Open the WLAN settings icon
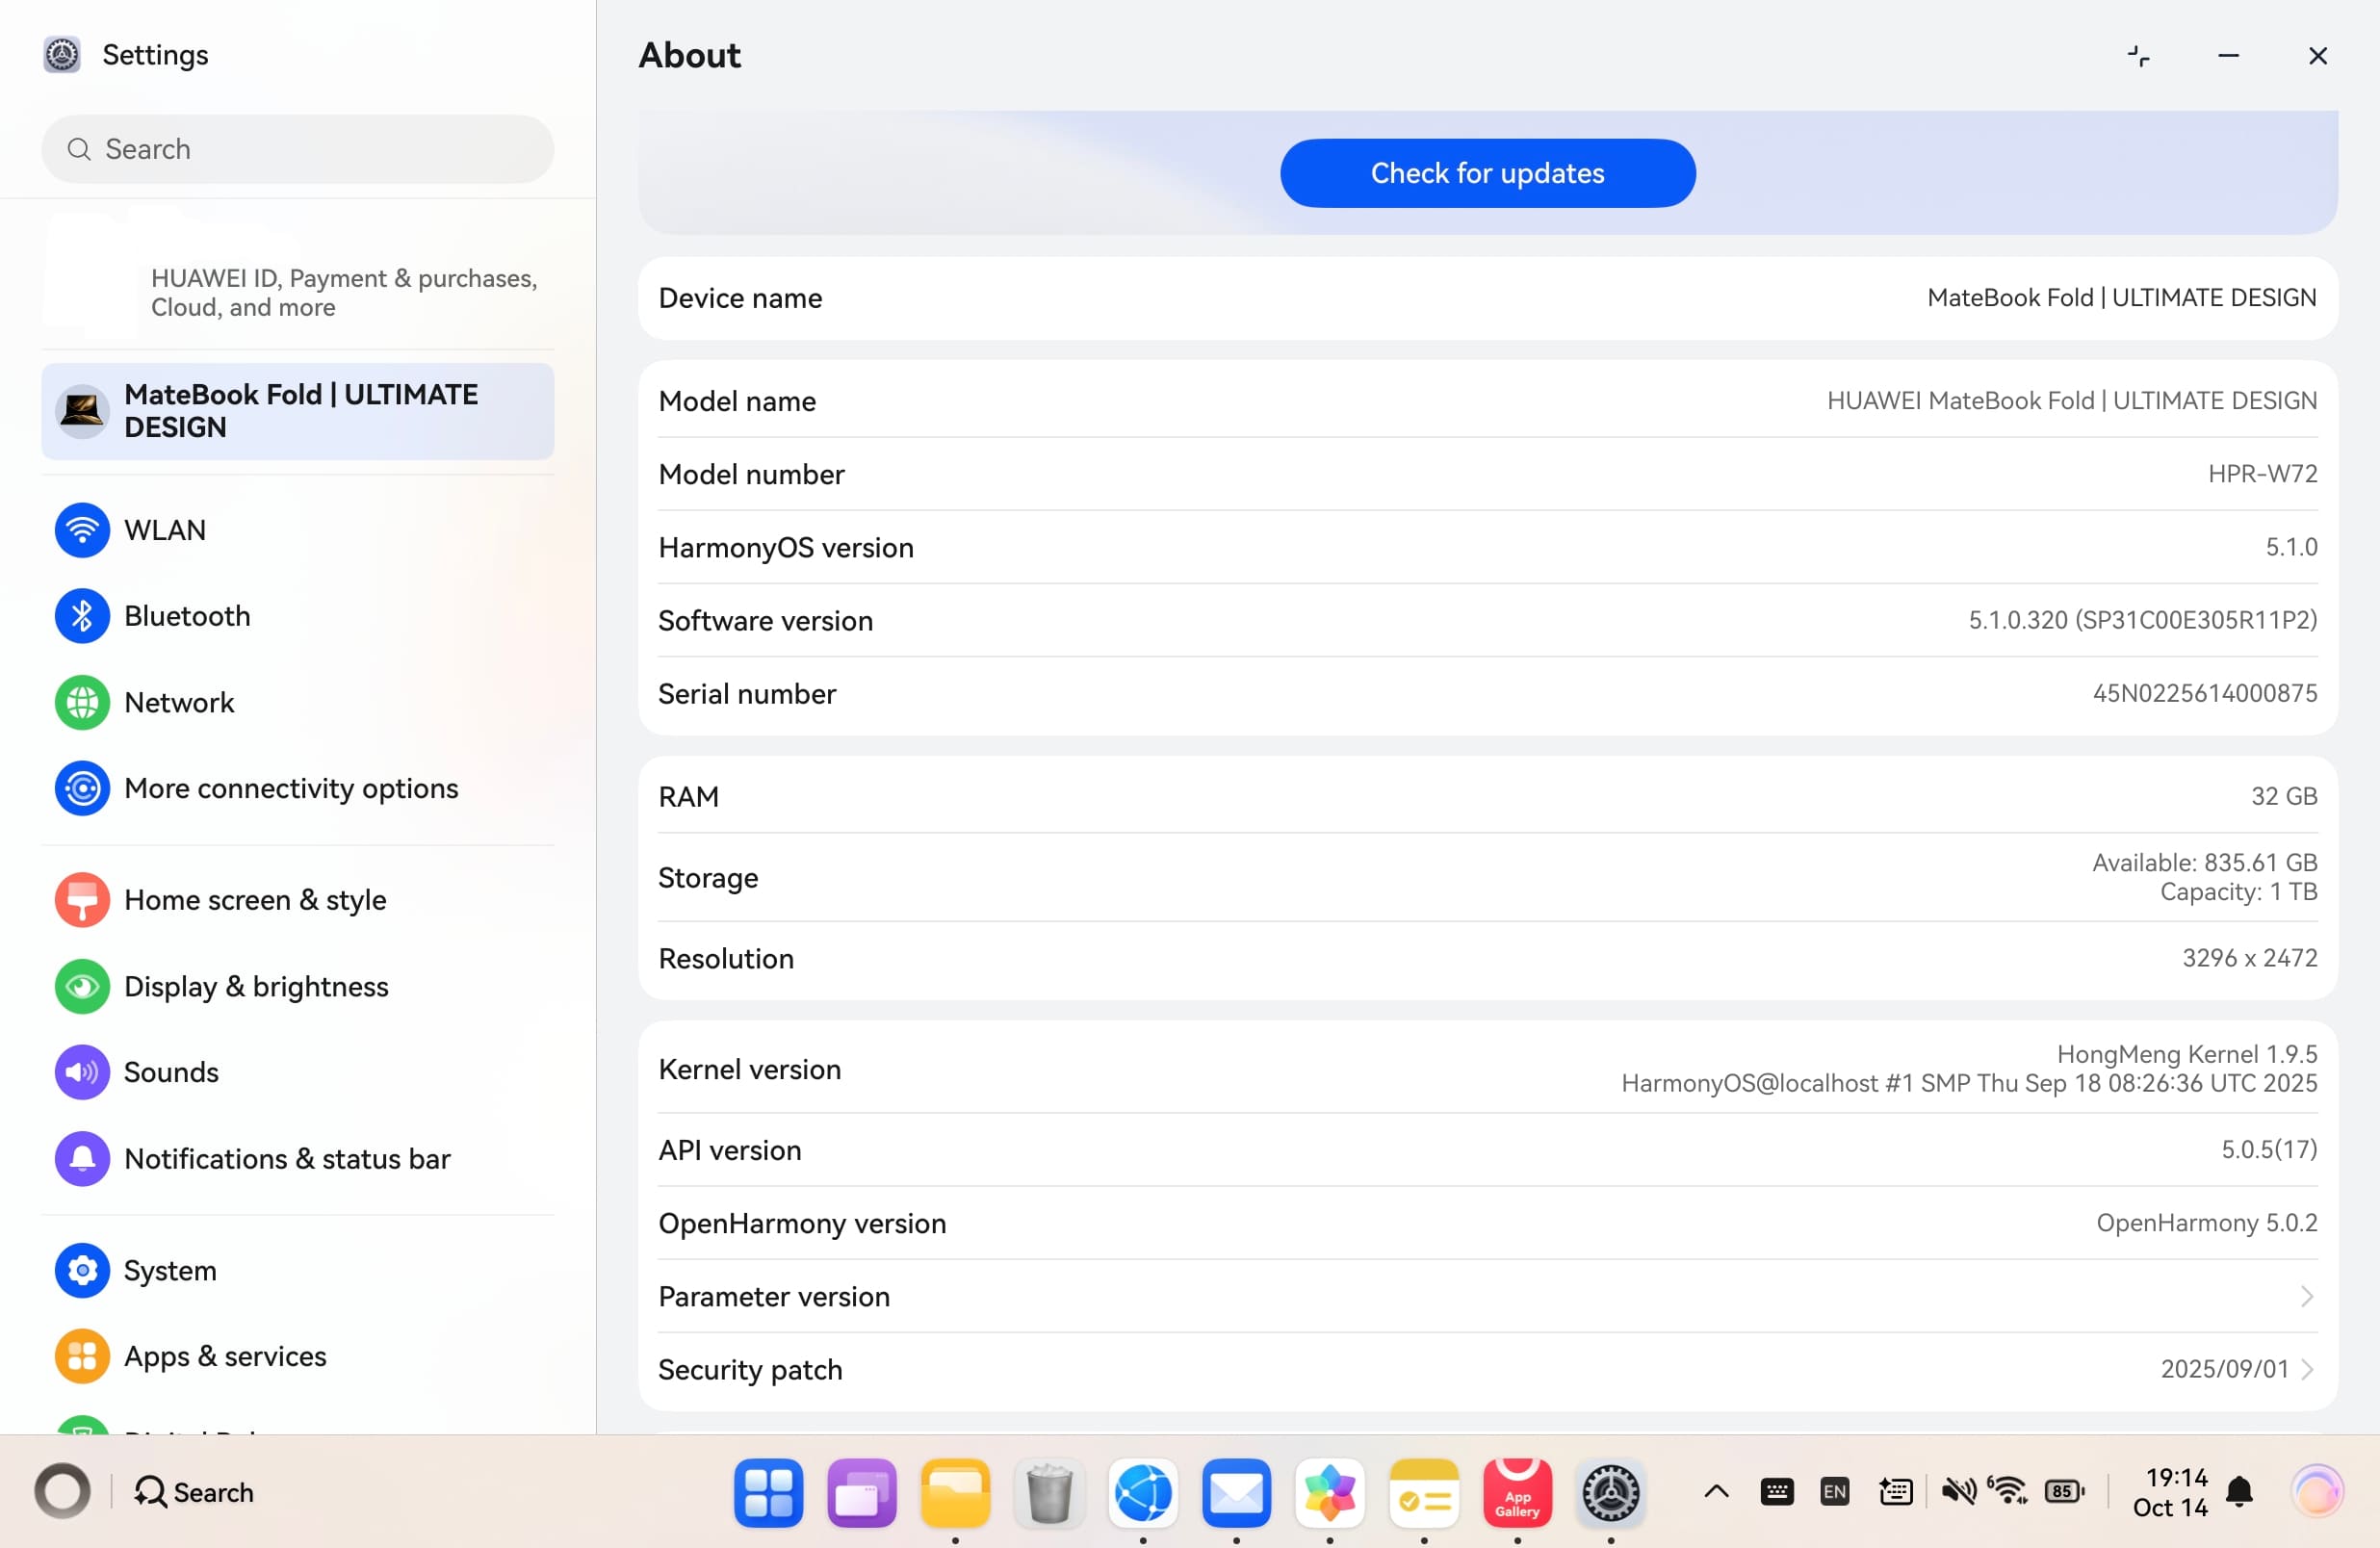Image resolution: width=2380 pixels, height=1548 pixels. (82, 530)
